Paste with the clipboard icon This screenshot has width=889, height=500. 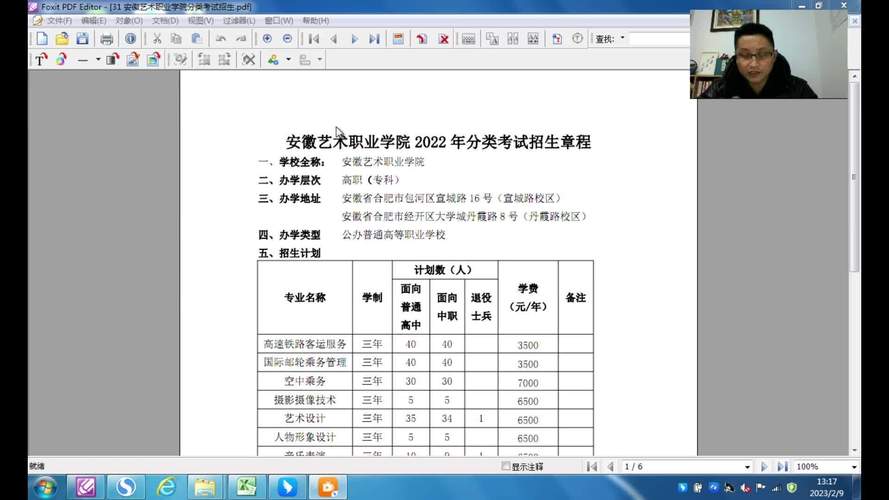point(196,39)
